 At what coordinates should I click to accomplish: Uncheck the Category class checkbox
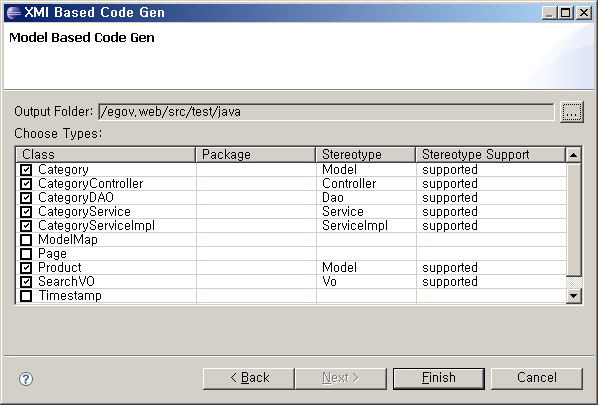click(26, 170)
